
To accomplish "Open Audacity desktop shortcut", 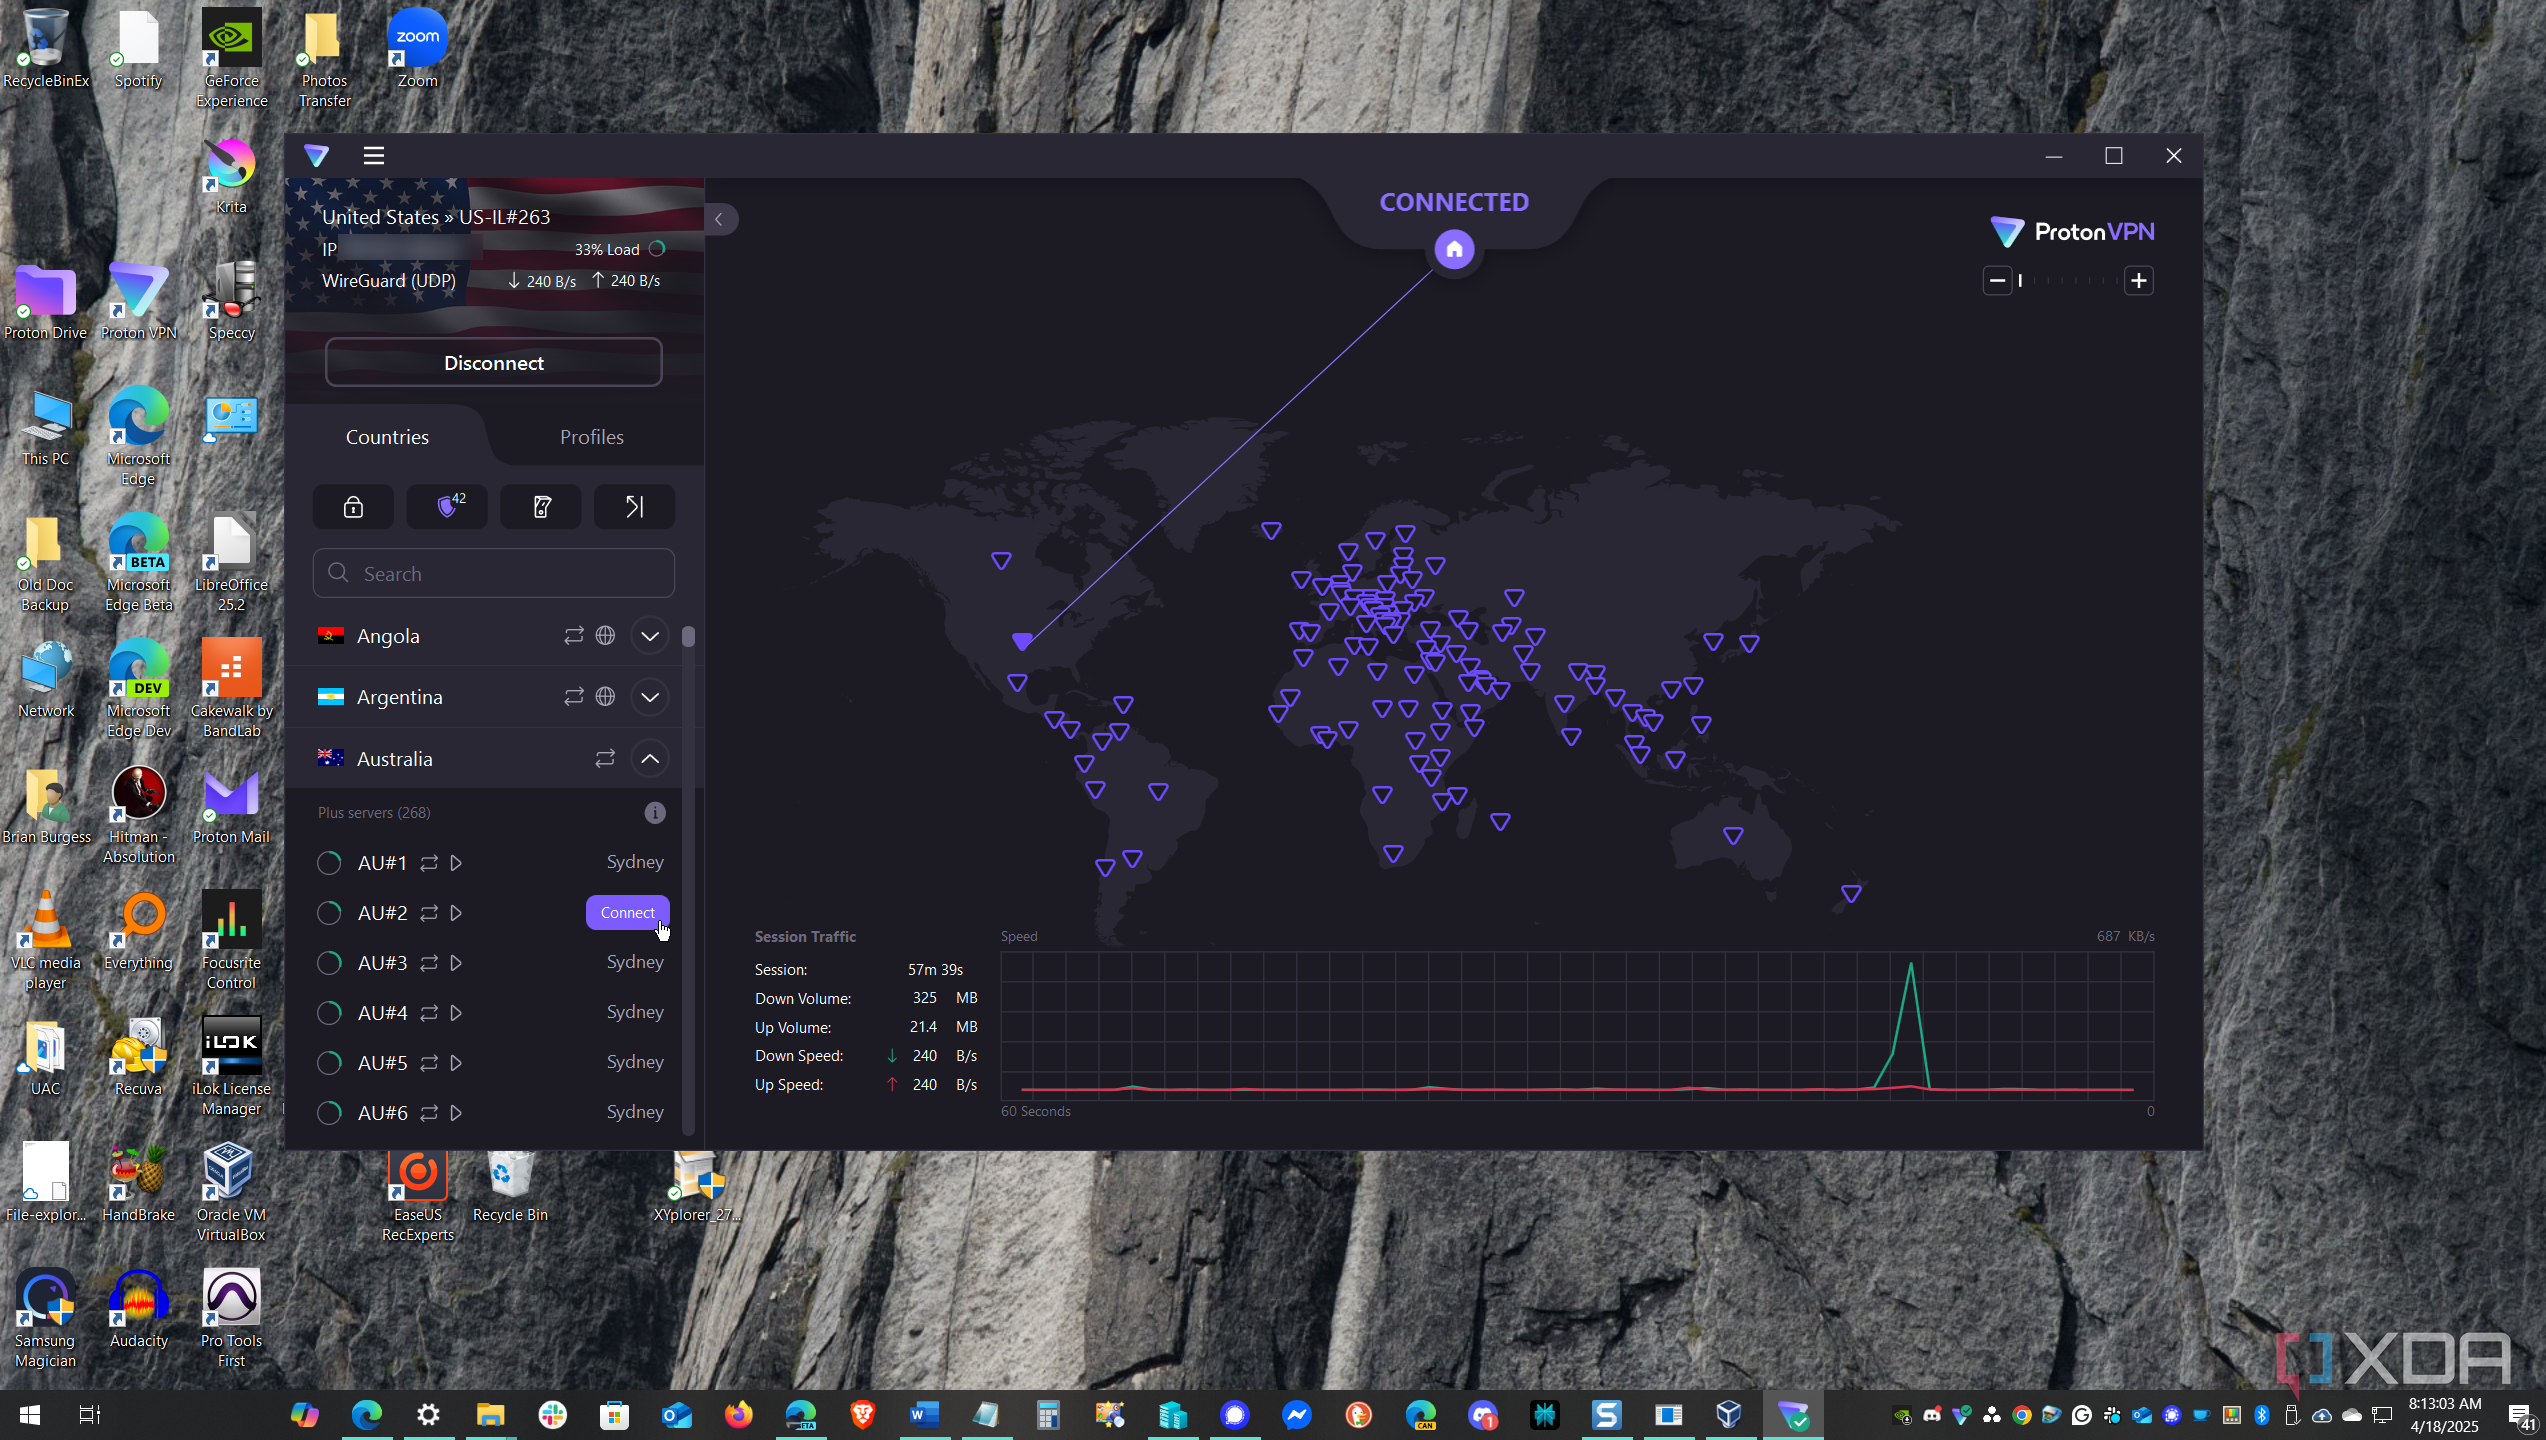I will click(x=139, y=1311).
